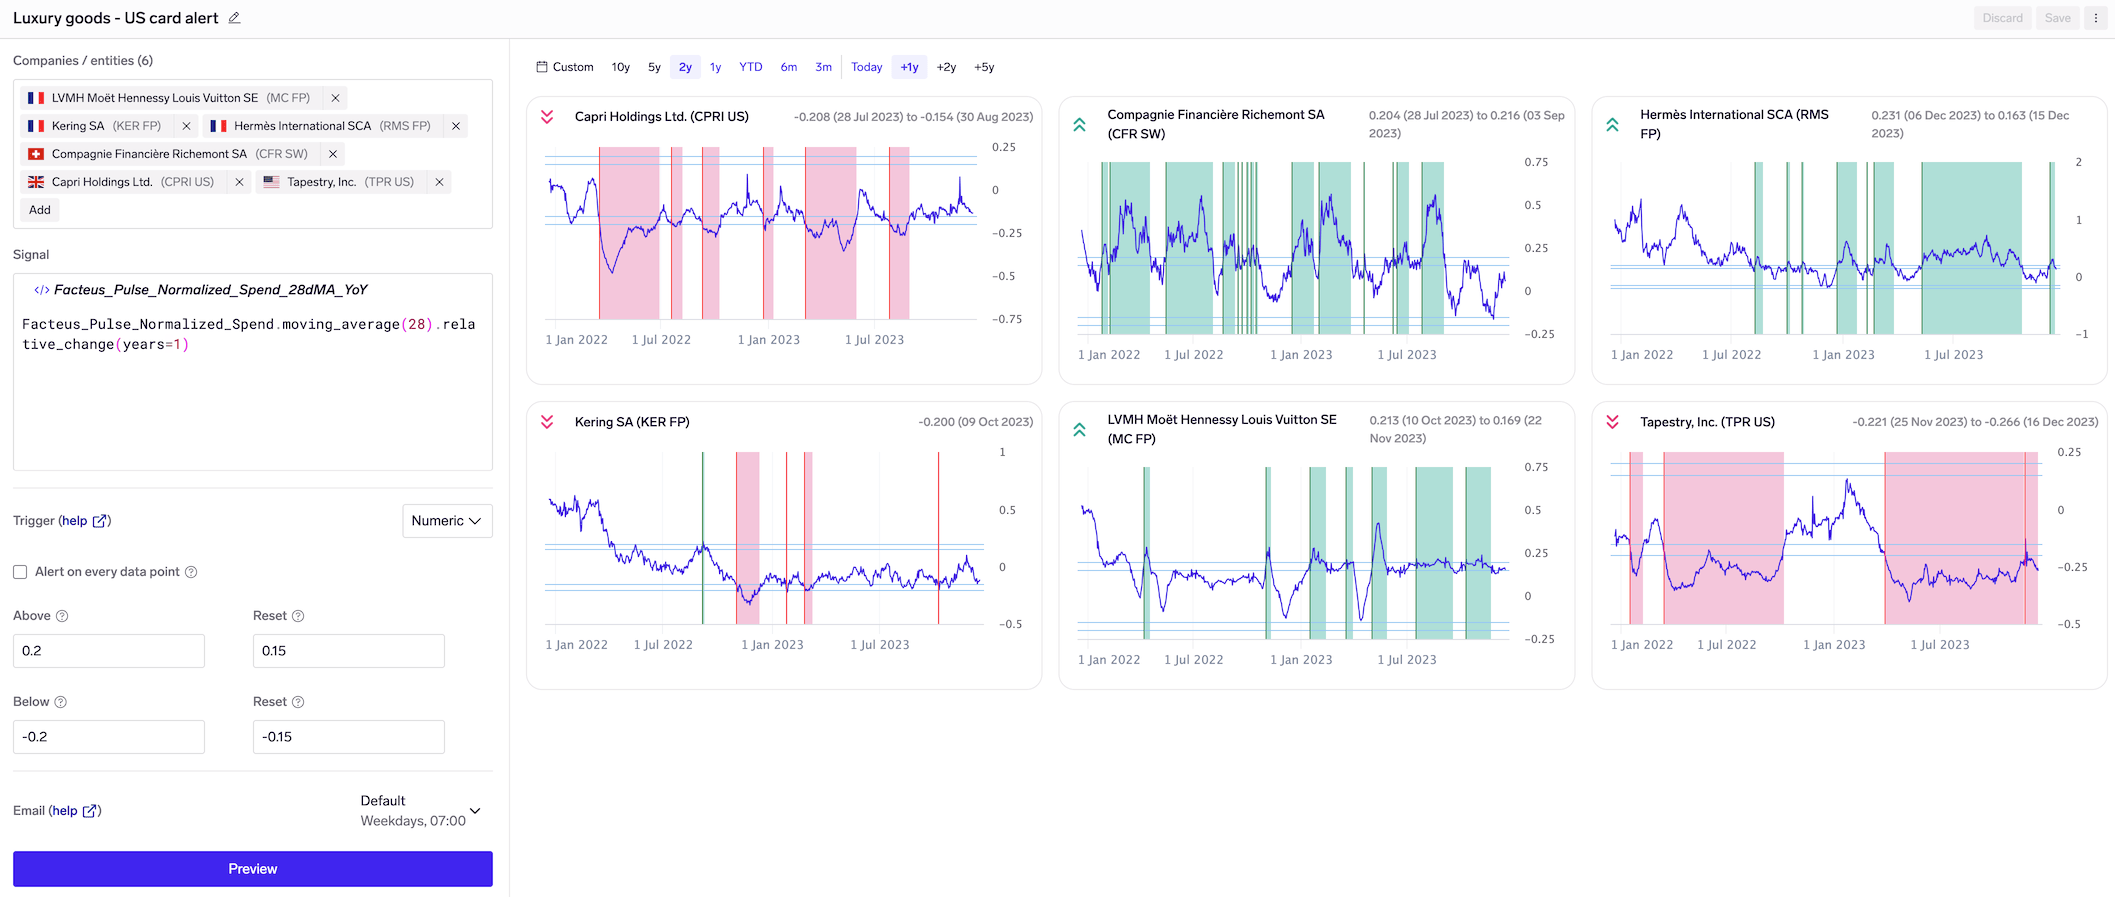Select the 10y time range
This screenshot has width=2115, height=897.
621,67
